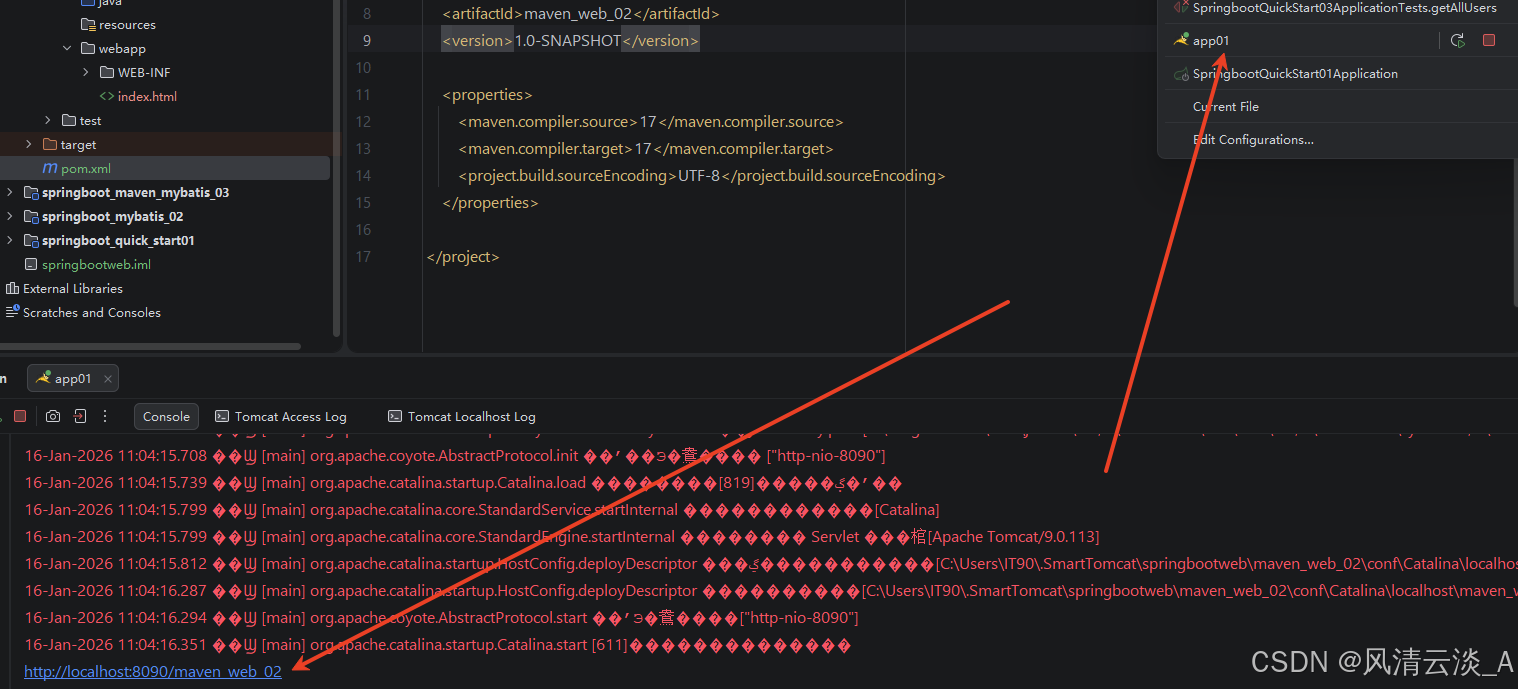Click the Maven icon of pom.xml

coord(49,169)
